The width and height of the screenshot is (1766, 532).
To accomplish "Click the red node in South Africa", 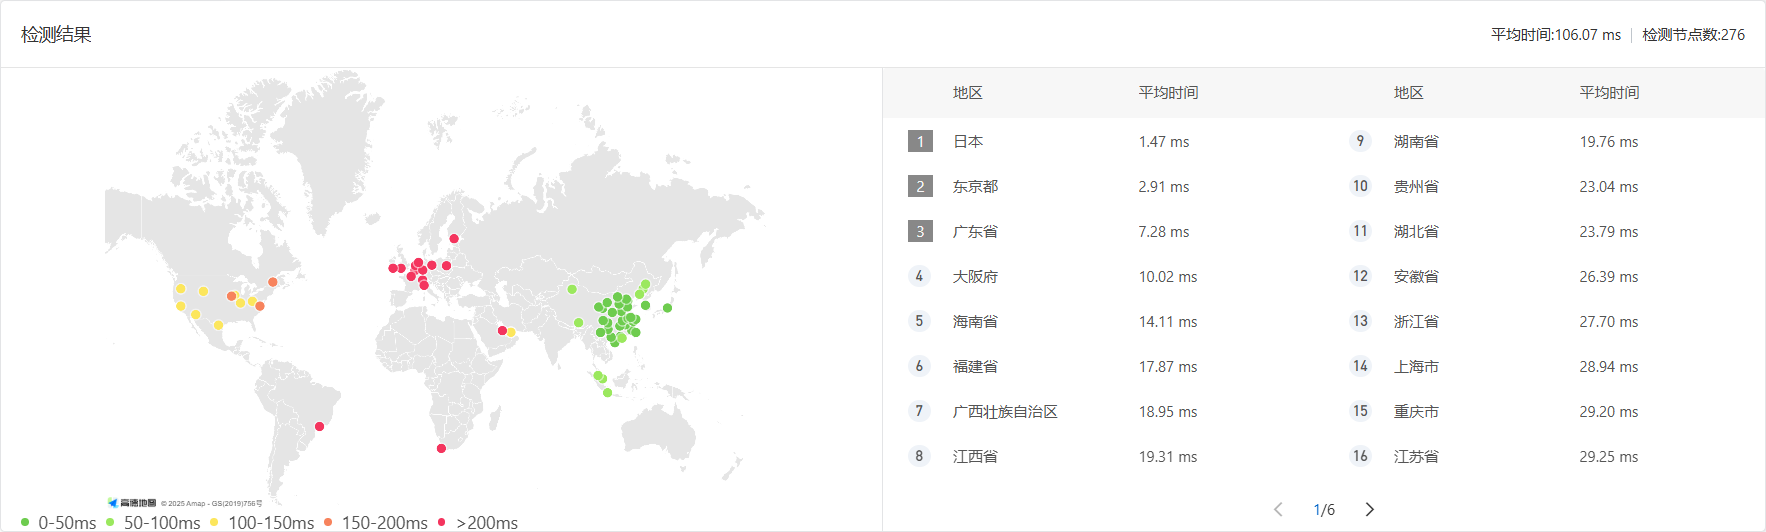I will (x=441, y=448).
